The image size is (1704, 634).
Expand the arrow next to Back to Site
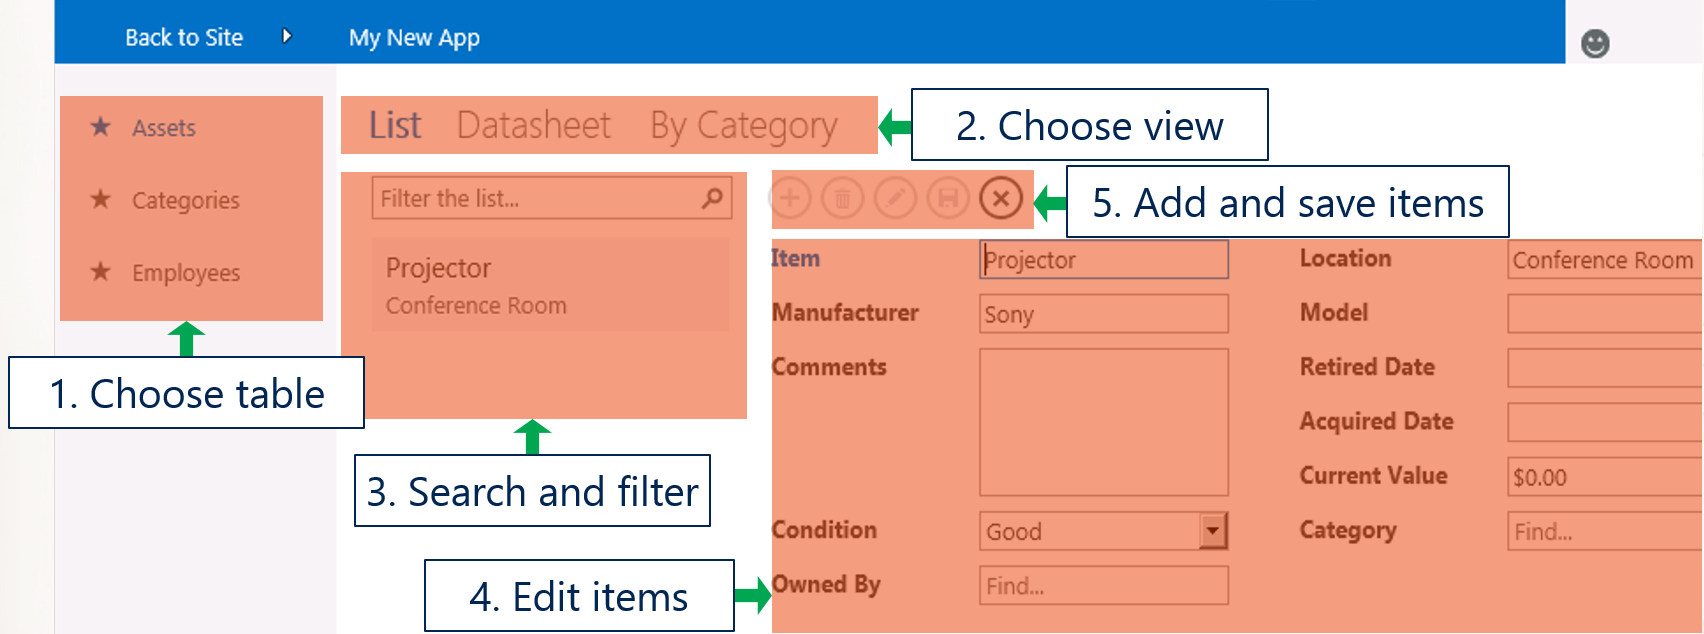tap(287, 37)
